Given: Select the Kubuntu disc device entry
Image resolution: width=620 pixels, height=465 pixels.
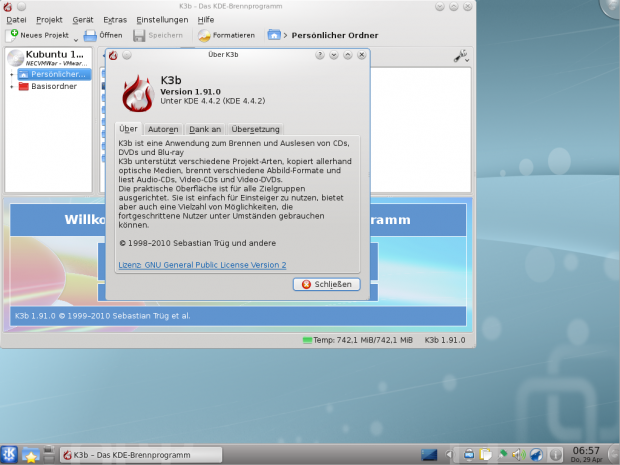Looking at the screenshot, I should coord(49,57).
